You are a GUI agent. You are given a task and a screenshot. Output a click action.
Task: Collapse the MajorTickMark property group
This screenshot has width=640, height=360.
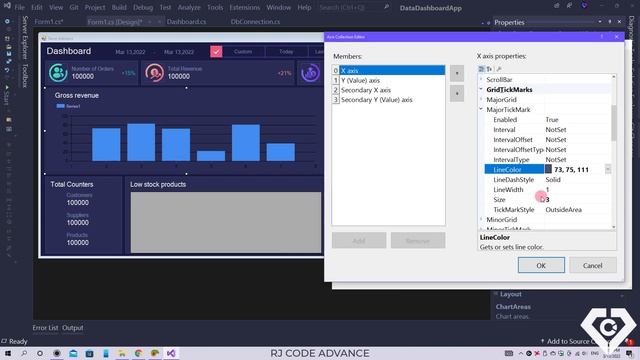coord(481,109)
